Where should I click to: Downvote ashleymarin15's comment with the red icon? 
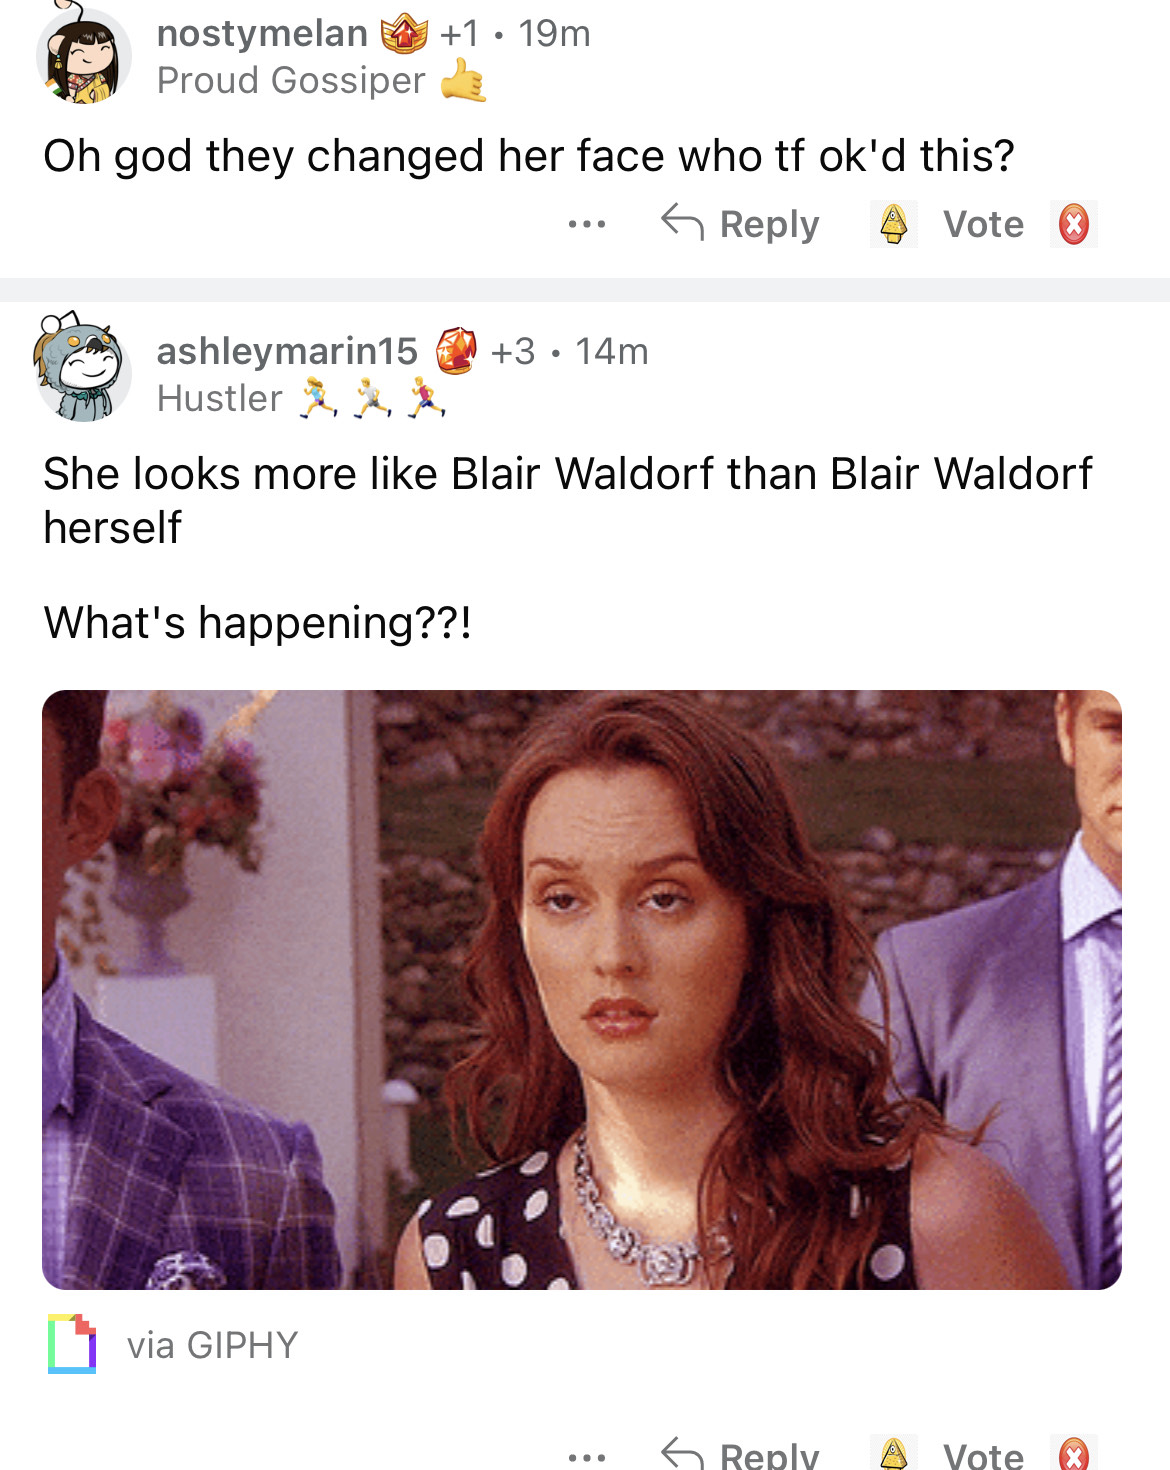[1074, 1453]
